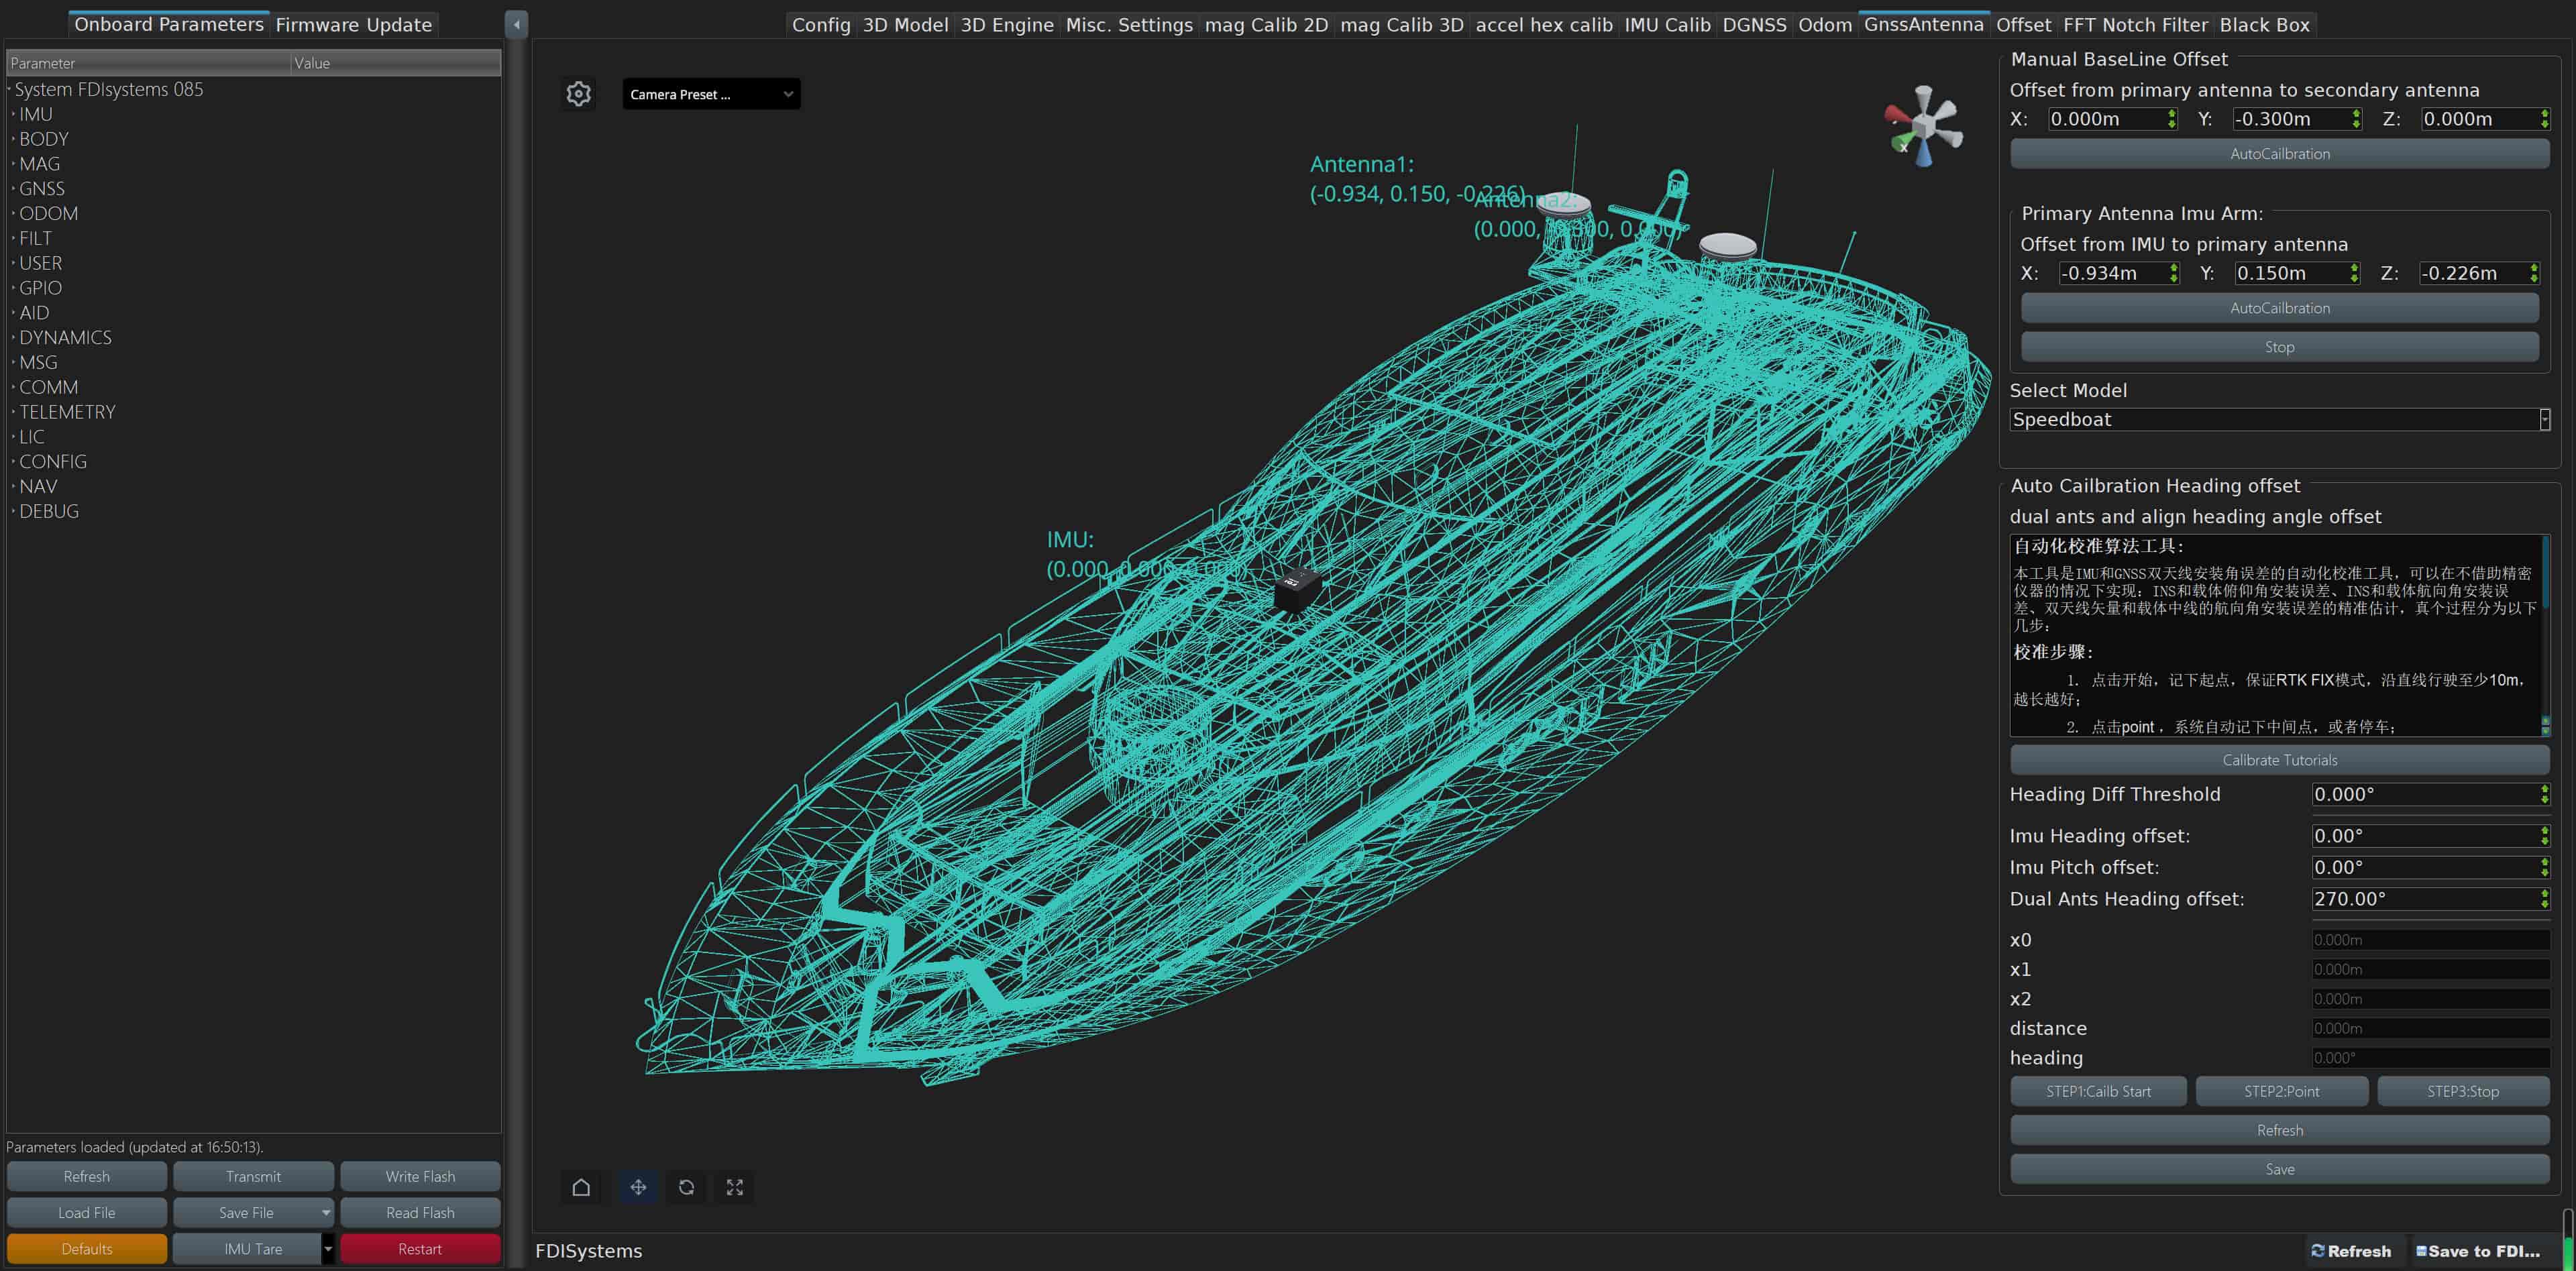Select the pan/move tool in viewport
Screen dimensions: 2576x1271
tap(638, 1187)
